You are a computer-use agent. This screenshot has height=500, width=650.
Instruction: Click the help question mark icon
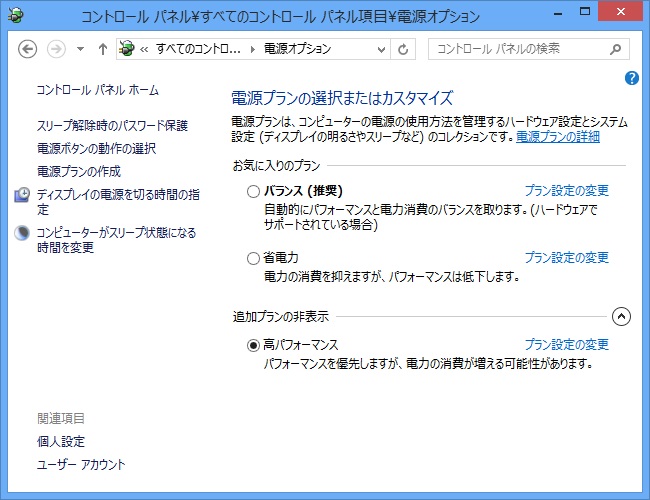coord(632,78)
